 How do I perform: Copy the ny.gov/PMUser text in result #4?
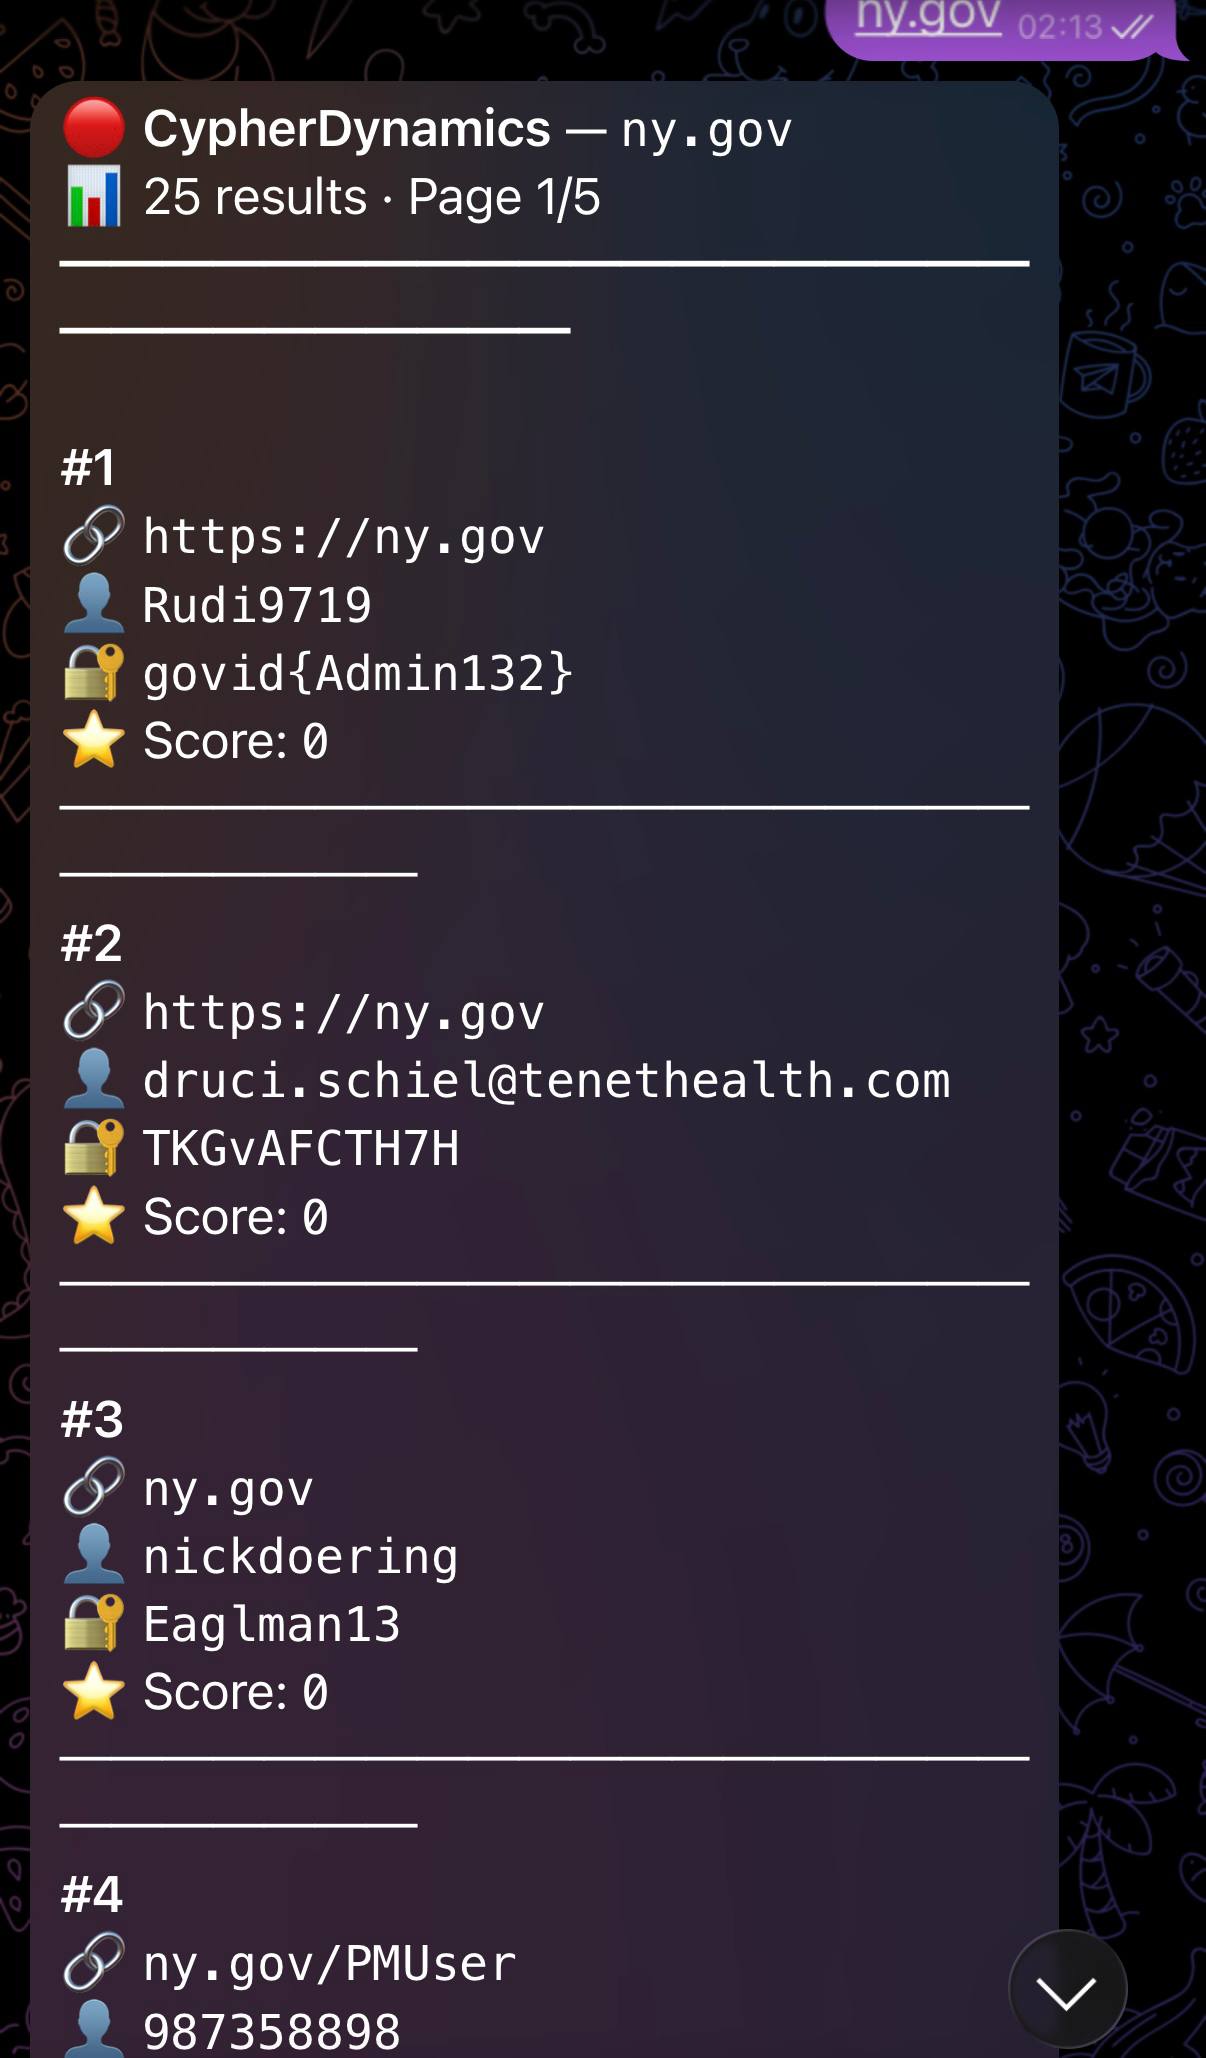point(329,1965)
